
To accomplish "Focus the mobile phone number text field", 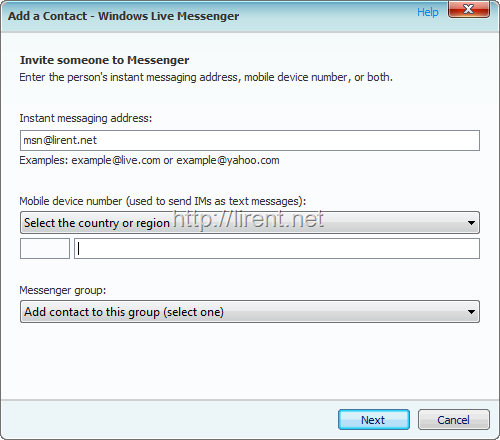I will [x=277, y=248].
